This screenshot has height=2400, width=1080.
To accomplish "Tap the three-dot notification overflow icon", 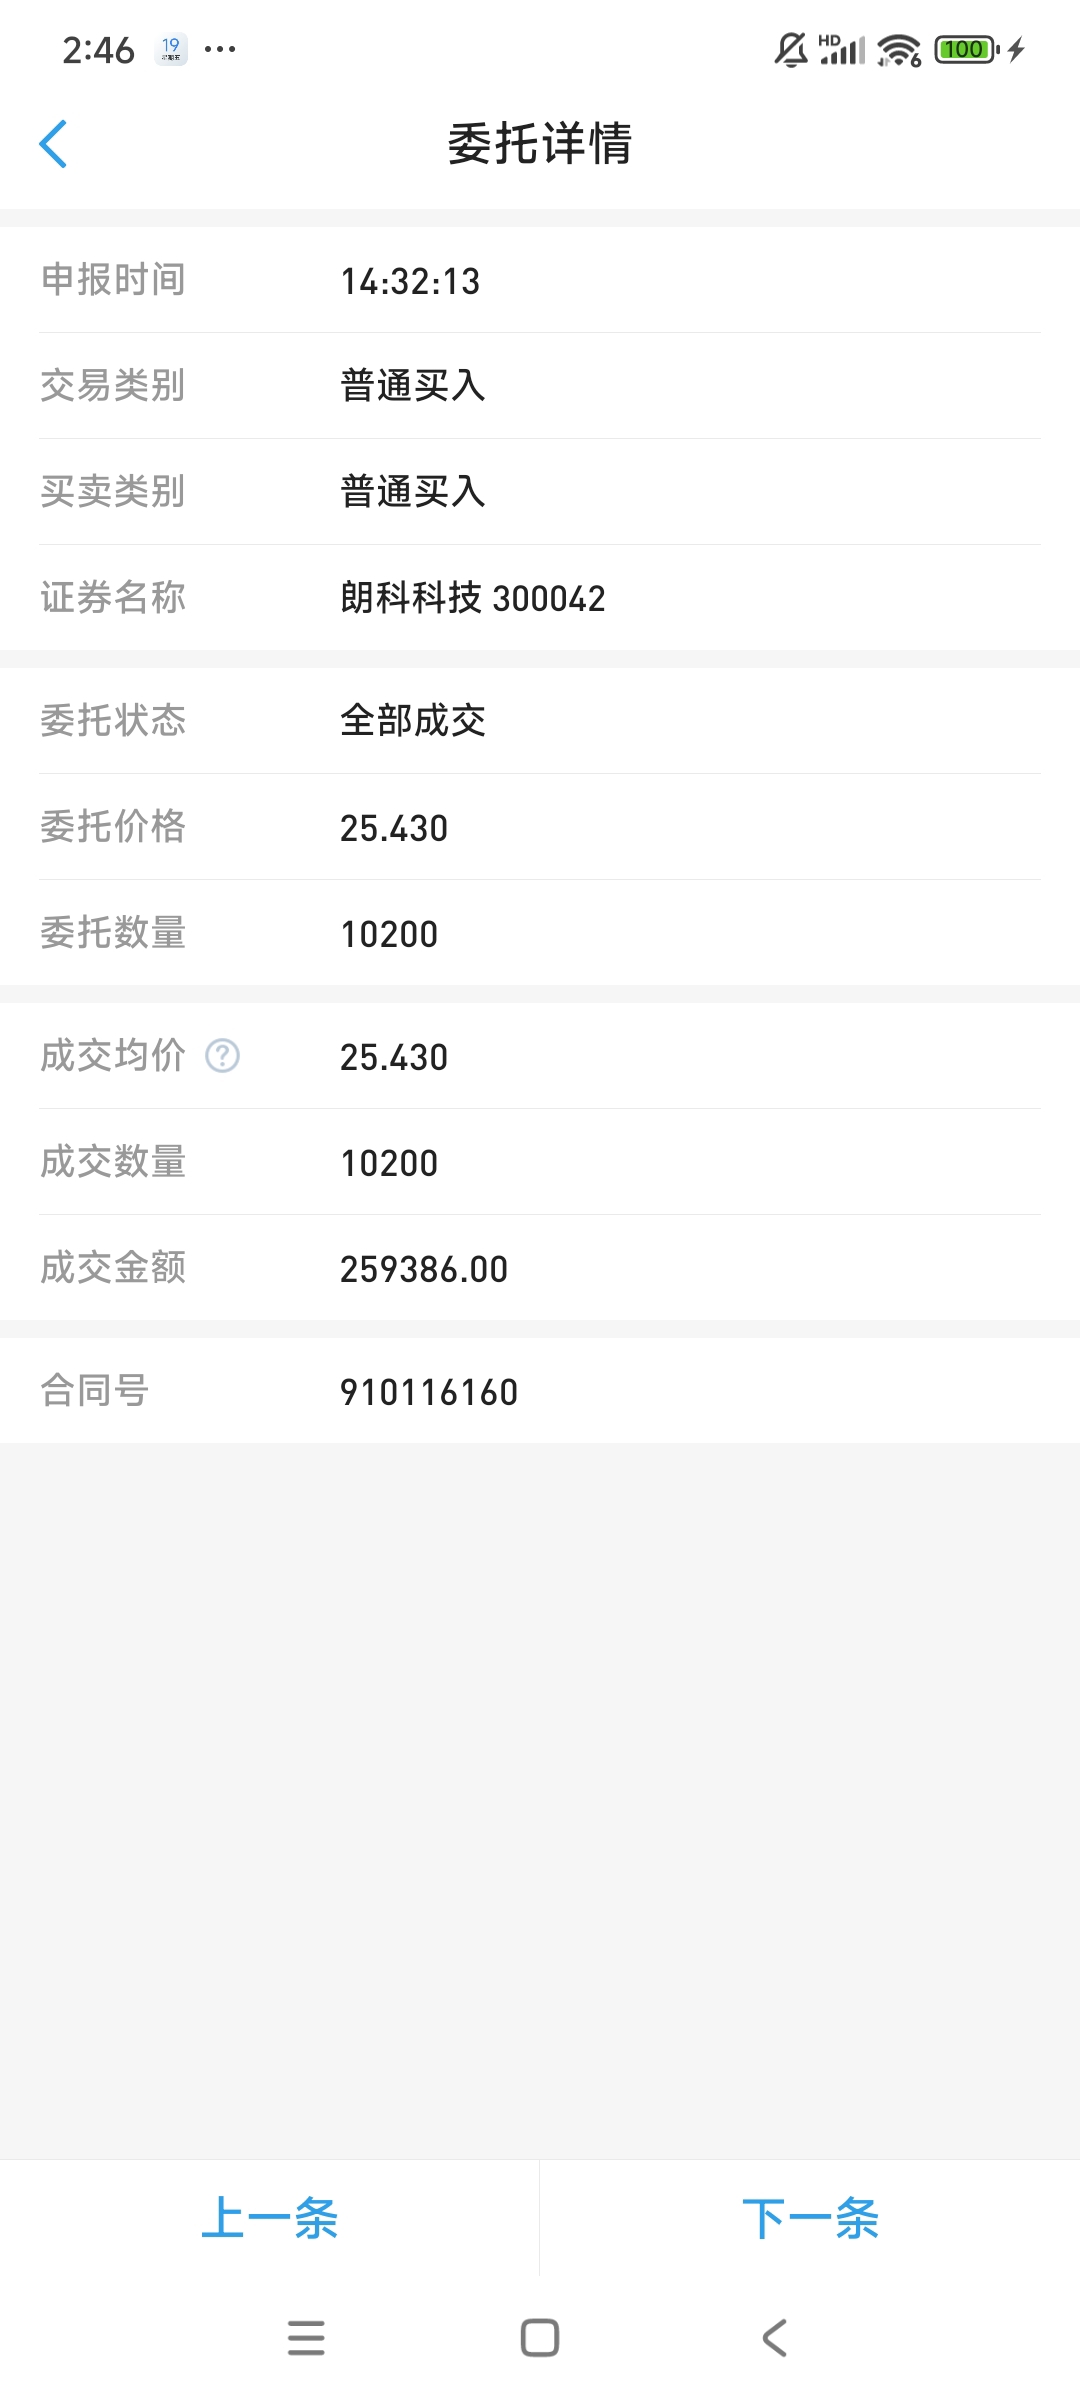I will (220, 49).
